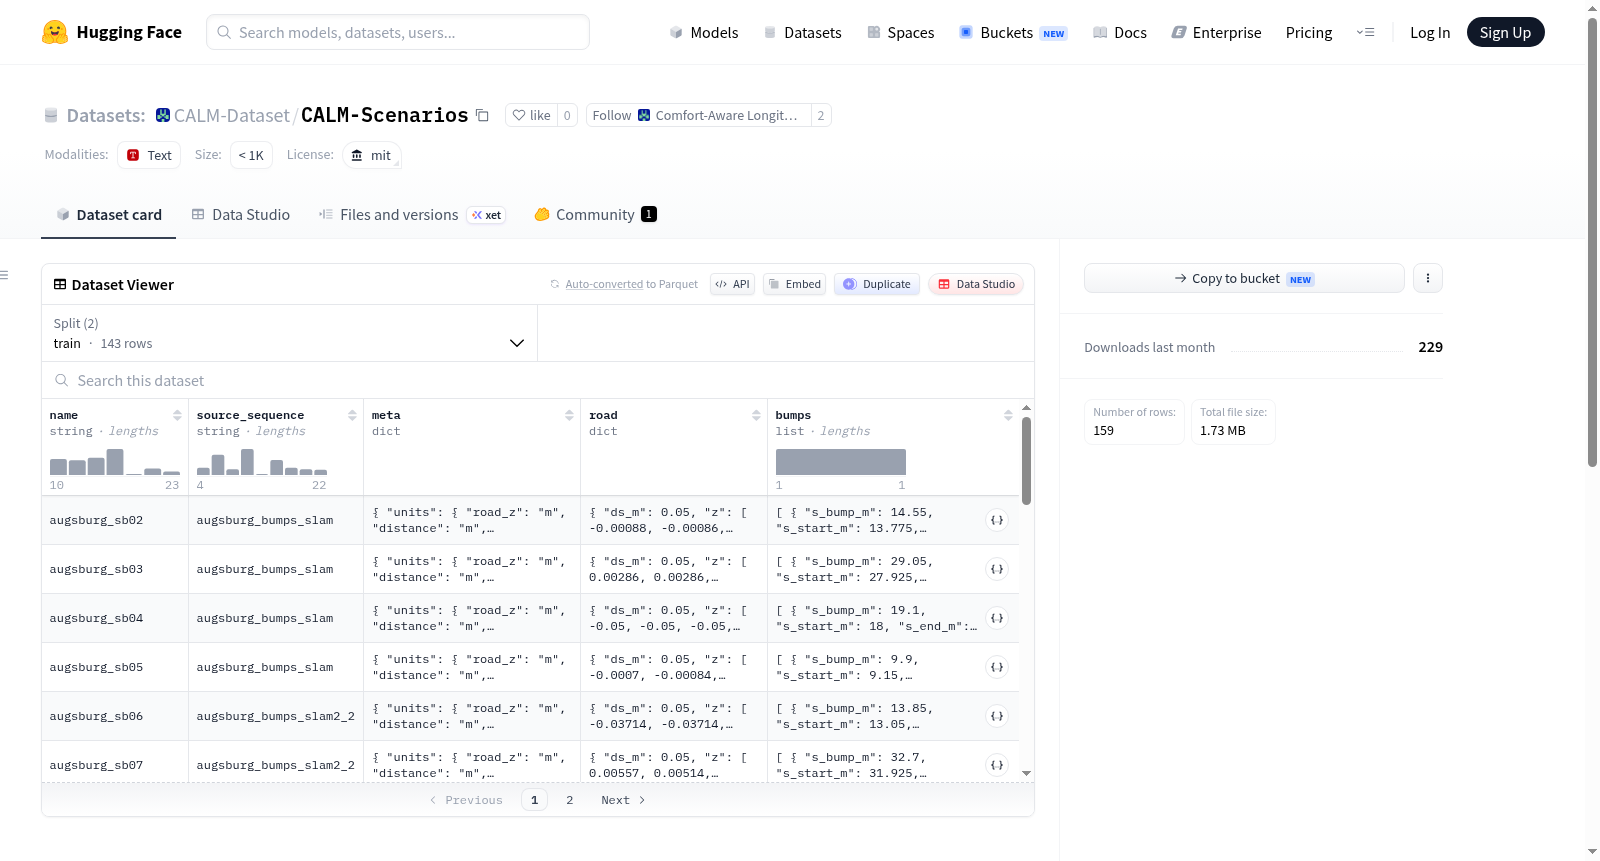Open the CALM-Dataset organization link

(231, 116)
